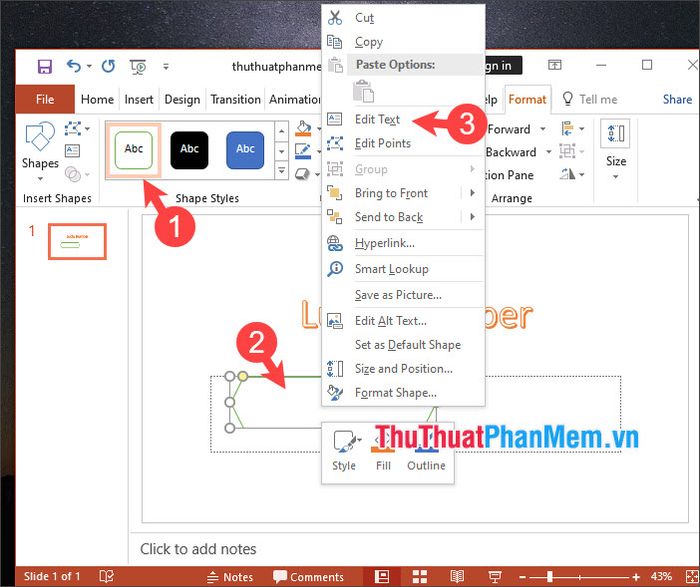700x587 pixels.
Task: Click the zoom slider handle
Action: point(550,577)
